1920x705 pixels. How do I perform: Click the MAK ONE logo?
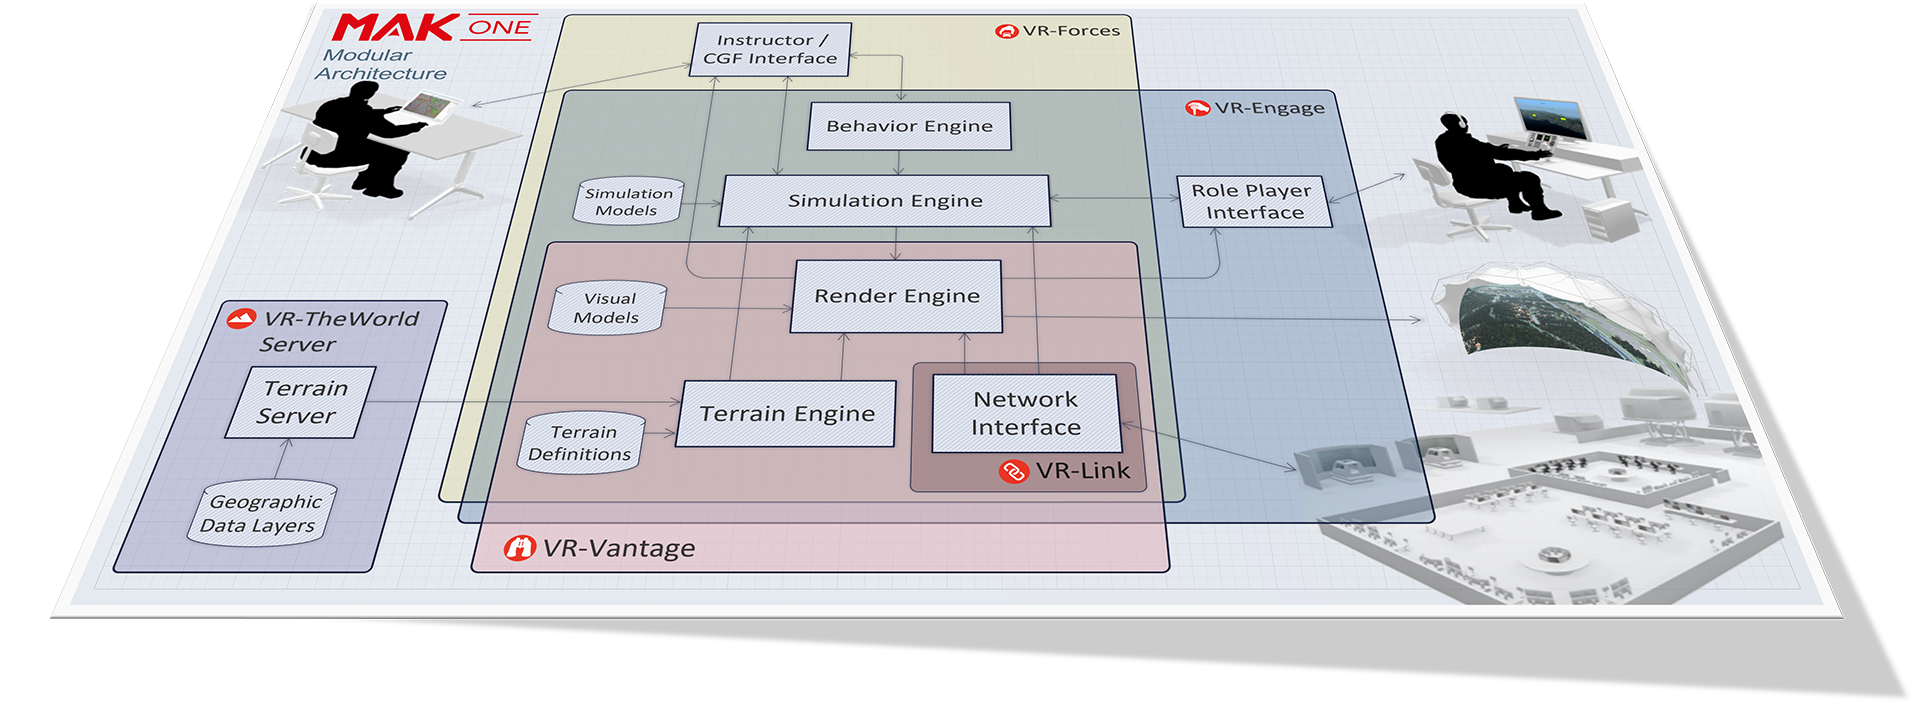pos(432,28)
